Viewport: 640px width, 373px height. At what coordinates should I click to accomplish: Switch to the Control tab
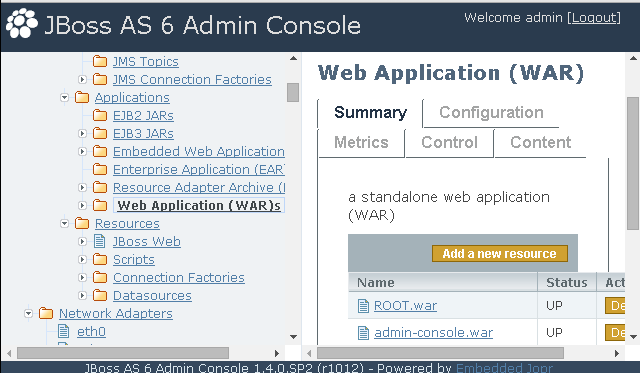click(449, 142)
